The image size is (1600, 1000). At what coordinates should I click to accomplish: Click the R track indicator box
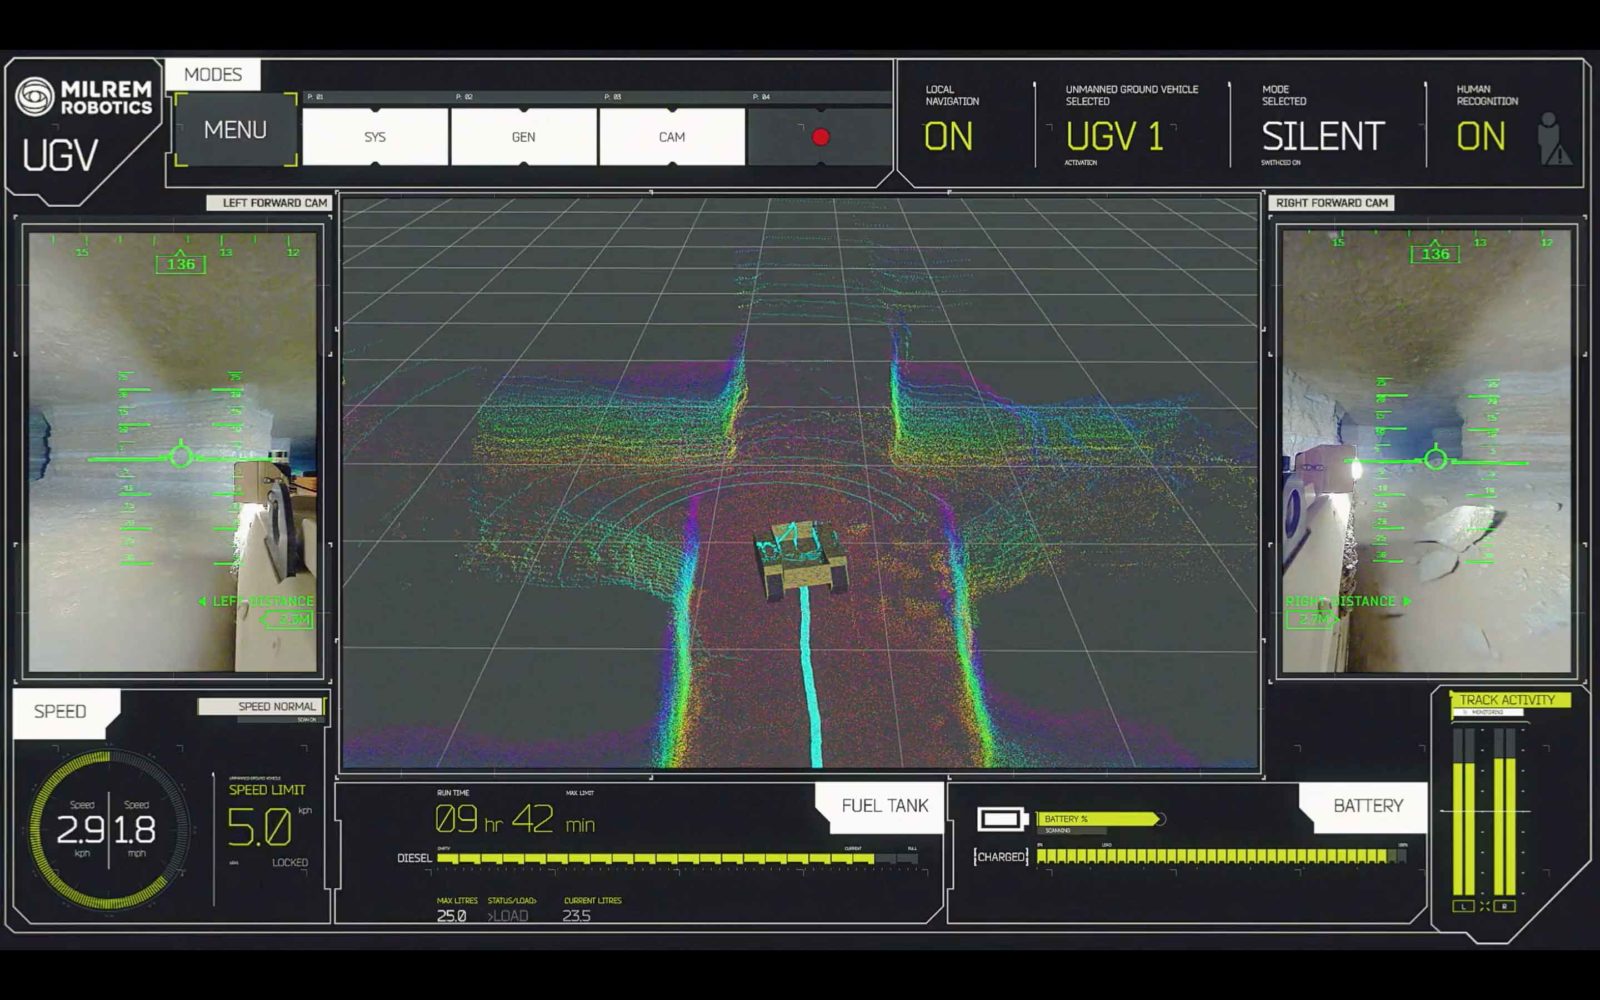[1504, 906]
